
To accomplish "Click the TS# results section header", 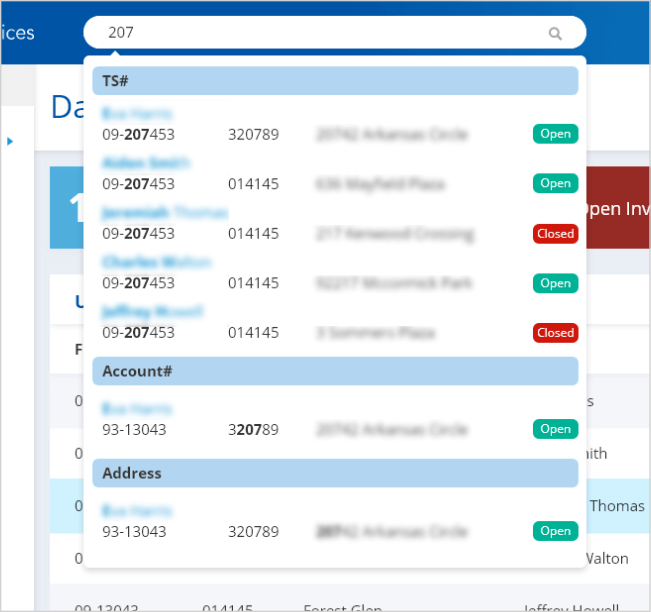I will point(335,81).
